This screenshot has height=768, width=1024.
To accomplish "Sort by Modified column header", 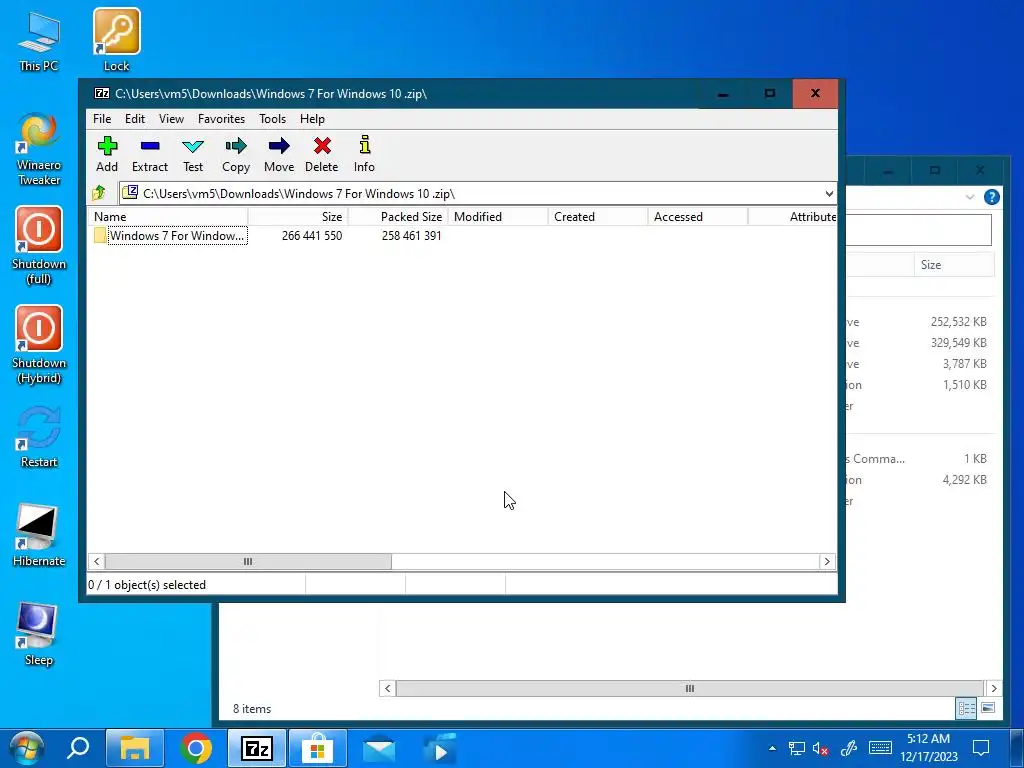I will tap(498, 217).
